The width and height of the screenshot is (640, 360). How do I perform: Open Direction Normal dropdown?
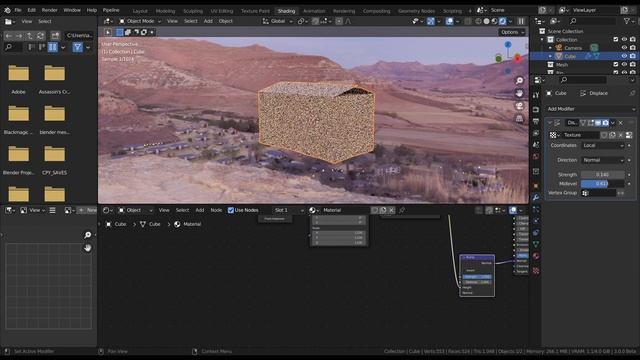click(603, 160)
